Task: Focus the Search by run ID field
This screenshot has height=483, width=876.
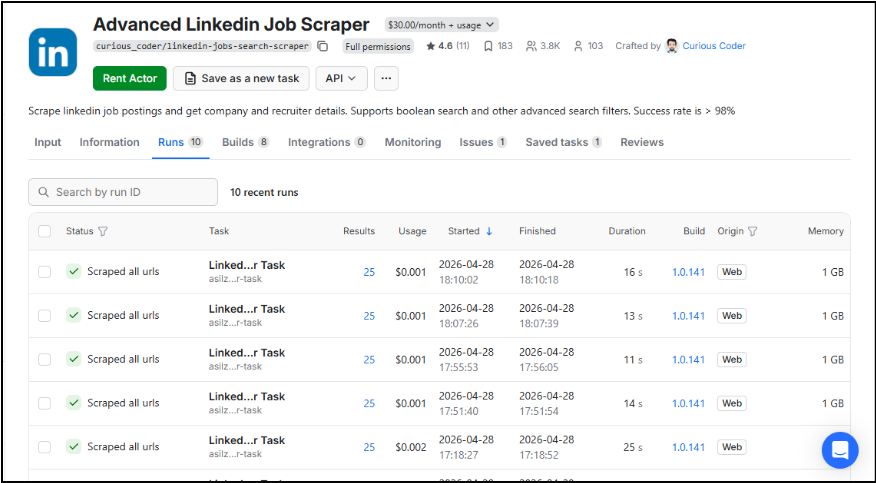Action: (123, 192)
